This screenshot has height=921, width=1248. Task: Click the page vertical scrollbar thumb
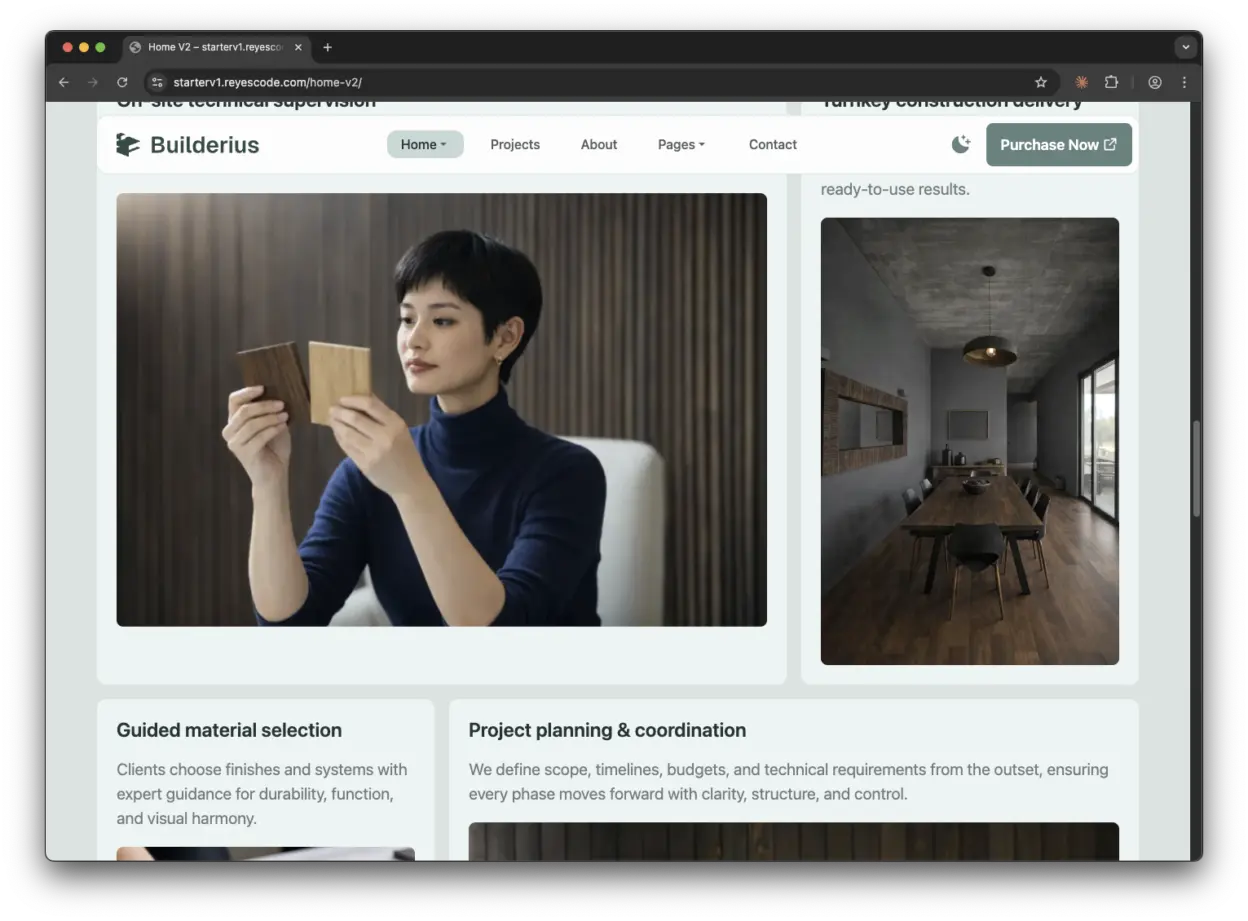pos(1196,468)
